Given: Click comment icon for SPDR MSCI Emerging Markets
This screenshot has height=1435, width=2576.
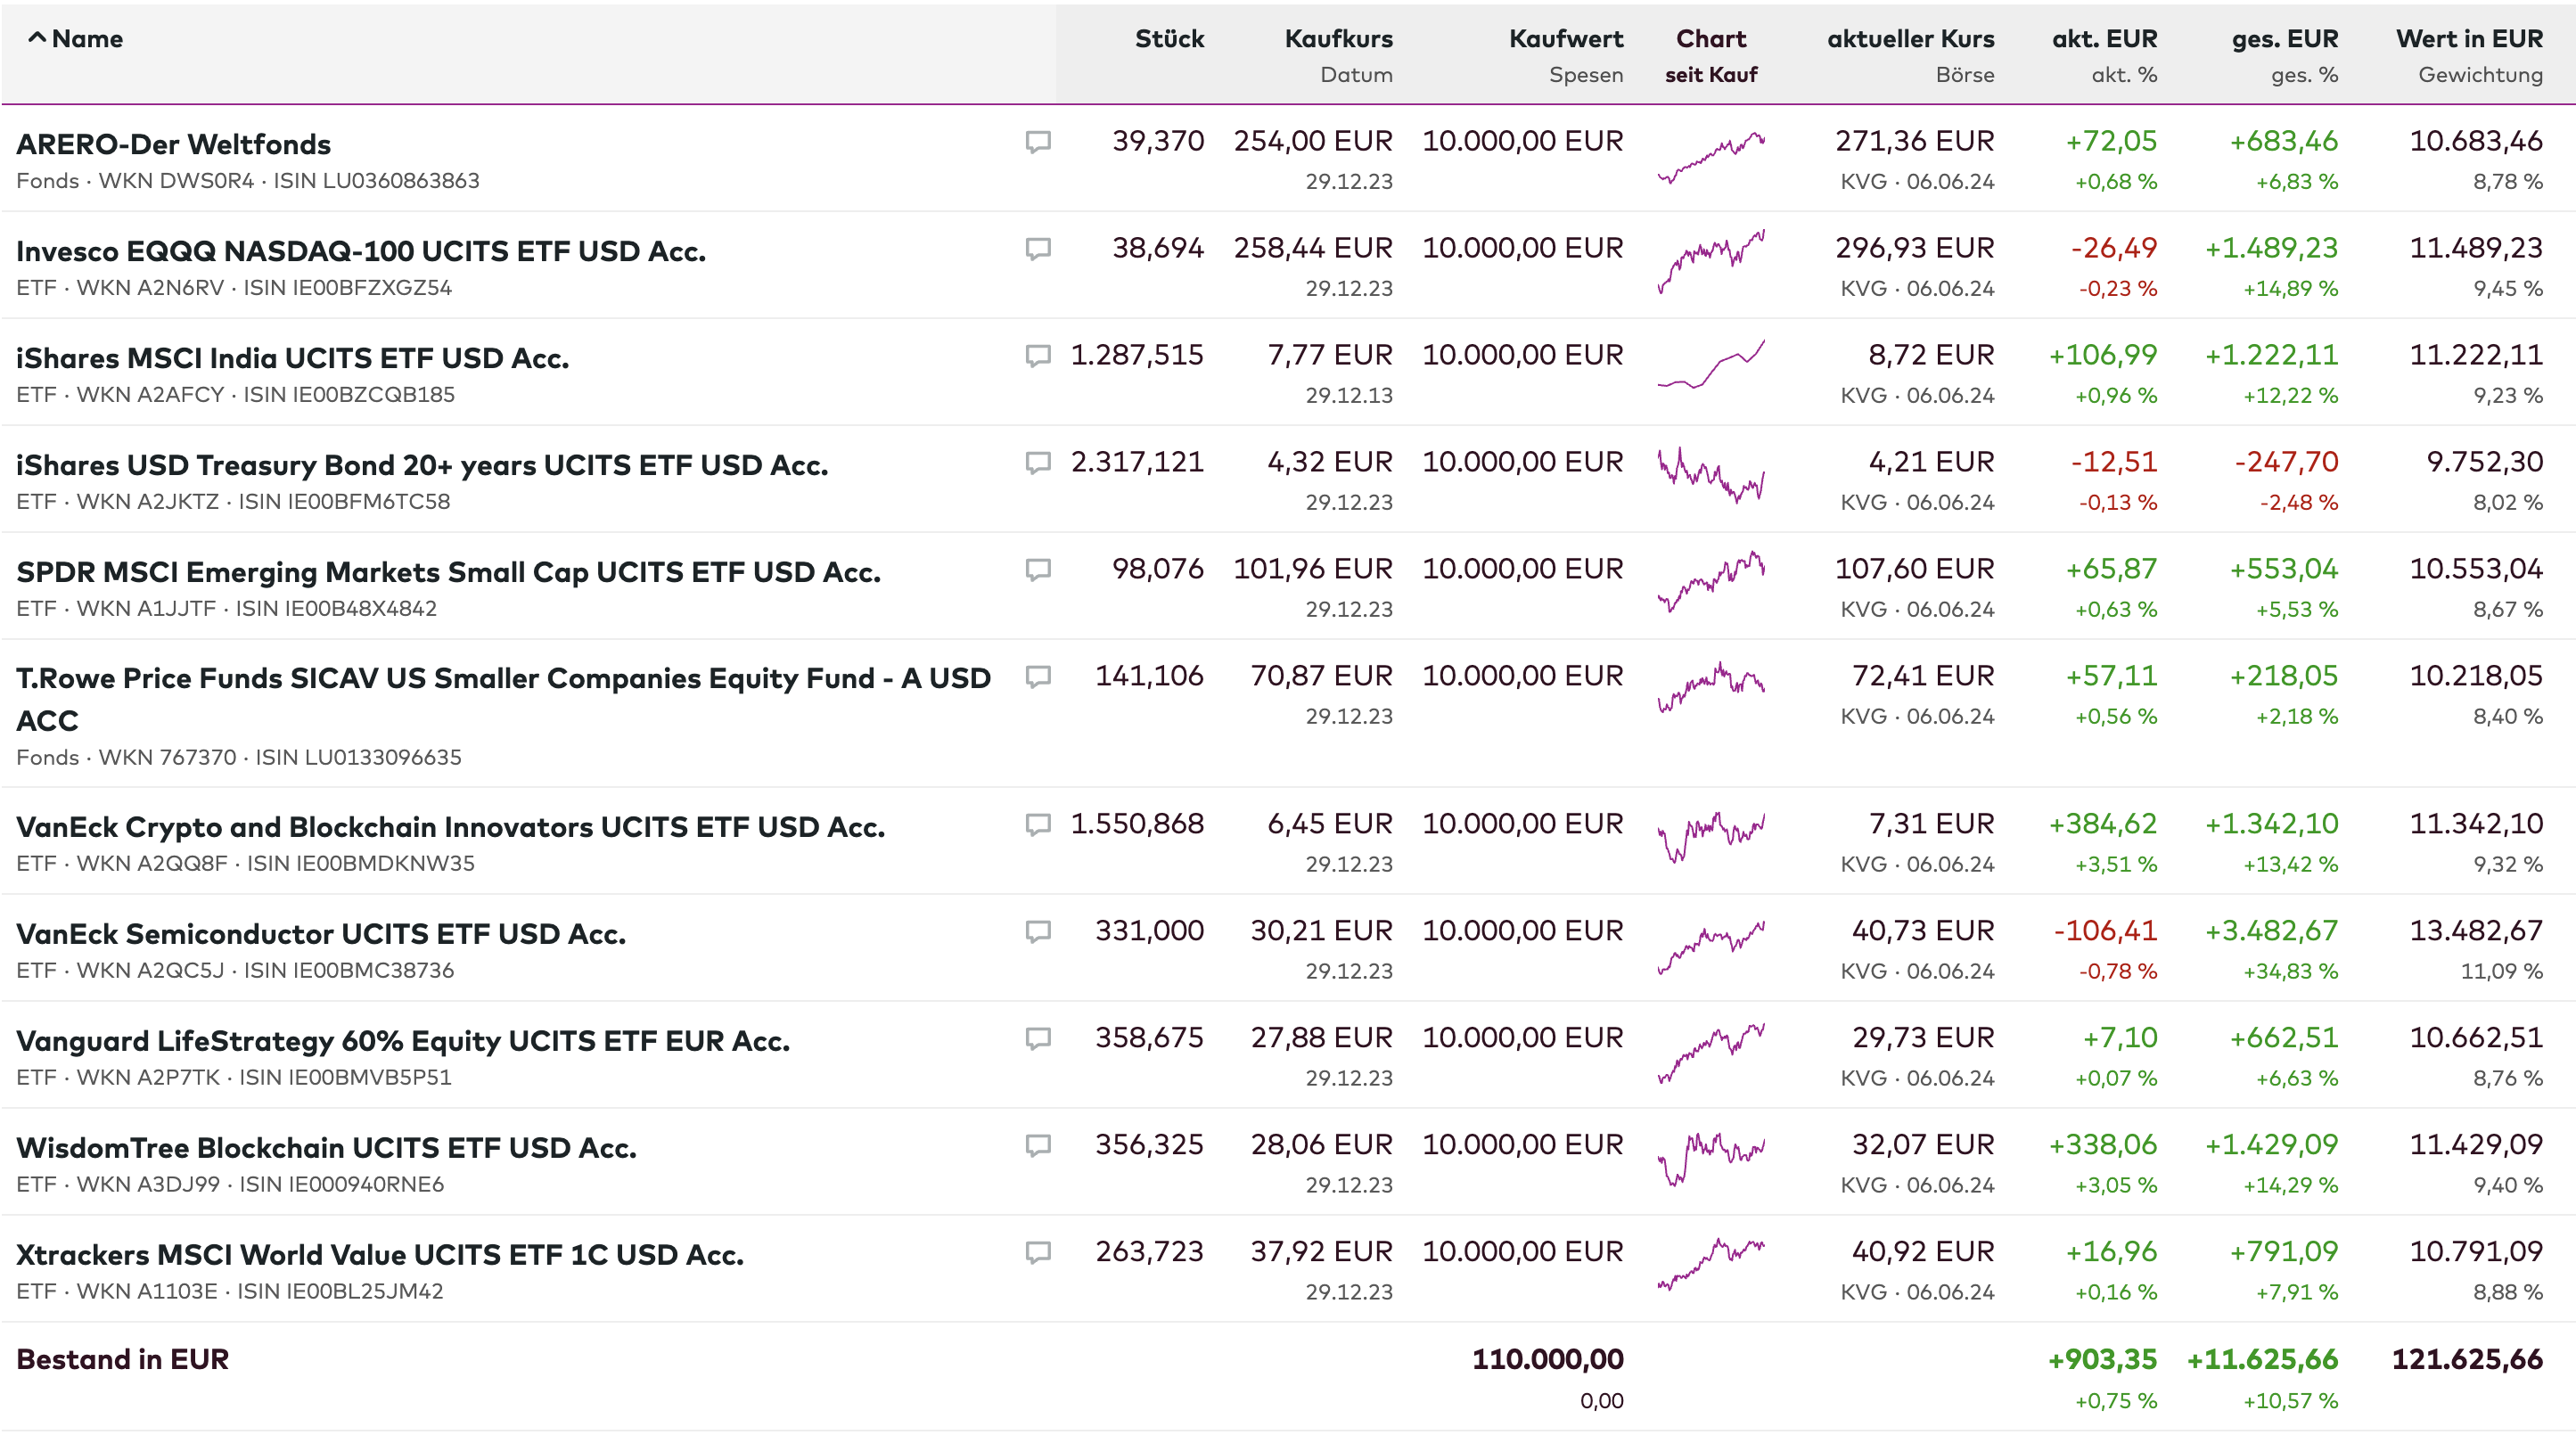Looking at the screenshot, I should click(1038, 570).
